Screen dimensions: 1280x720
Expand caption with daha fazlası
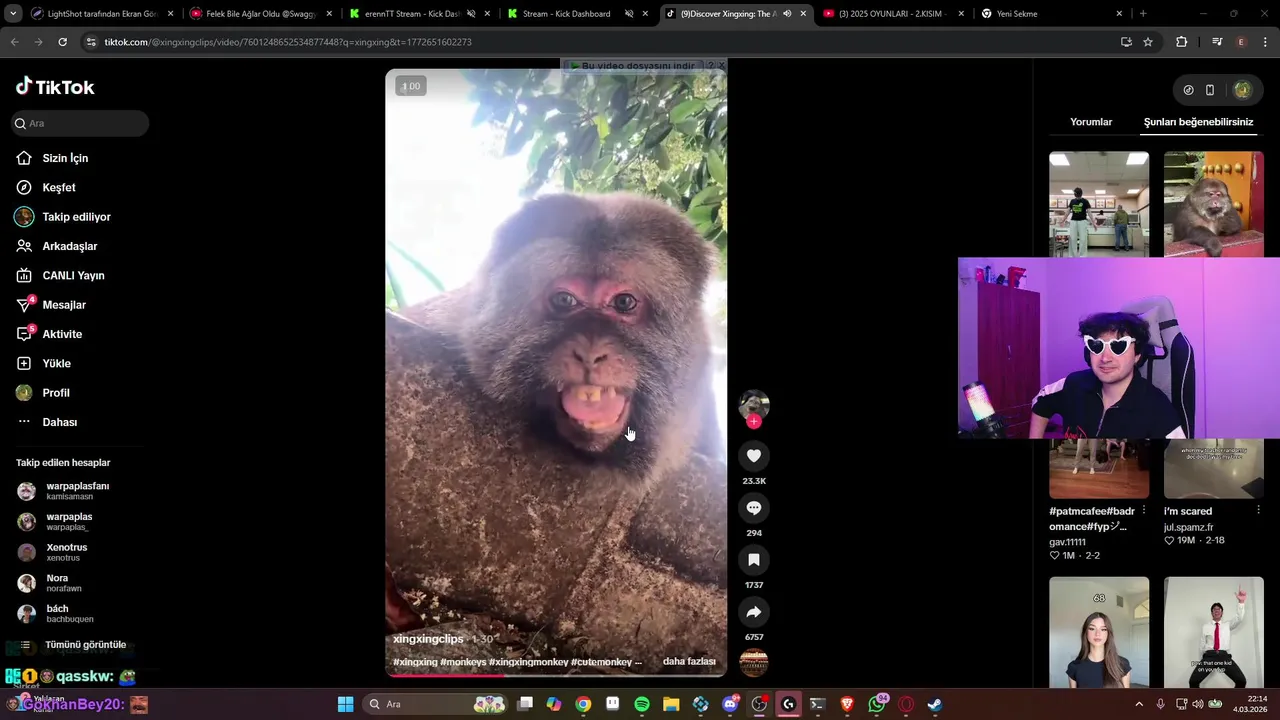(x=689, y=662)
